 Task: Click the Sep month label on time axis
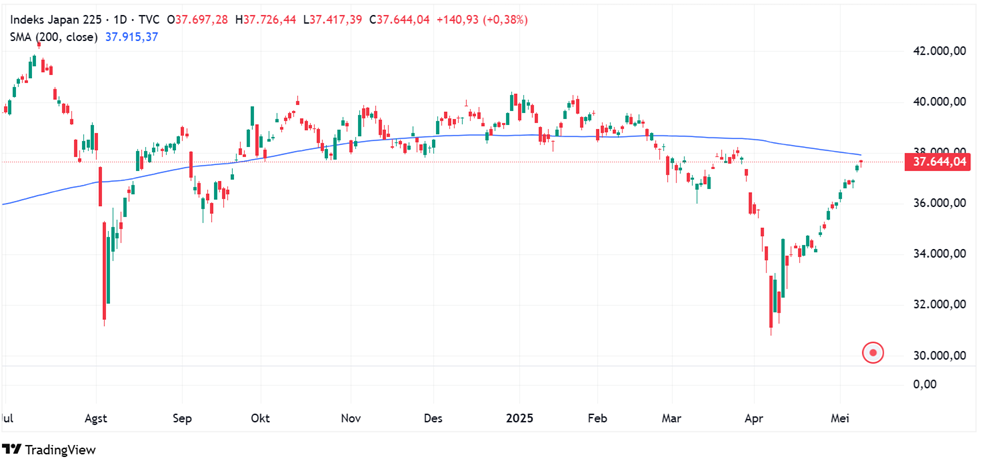182,418
